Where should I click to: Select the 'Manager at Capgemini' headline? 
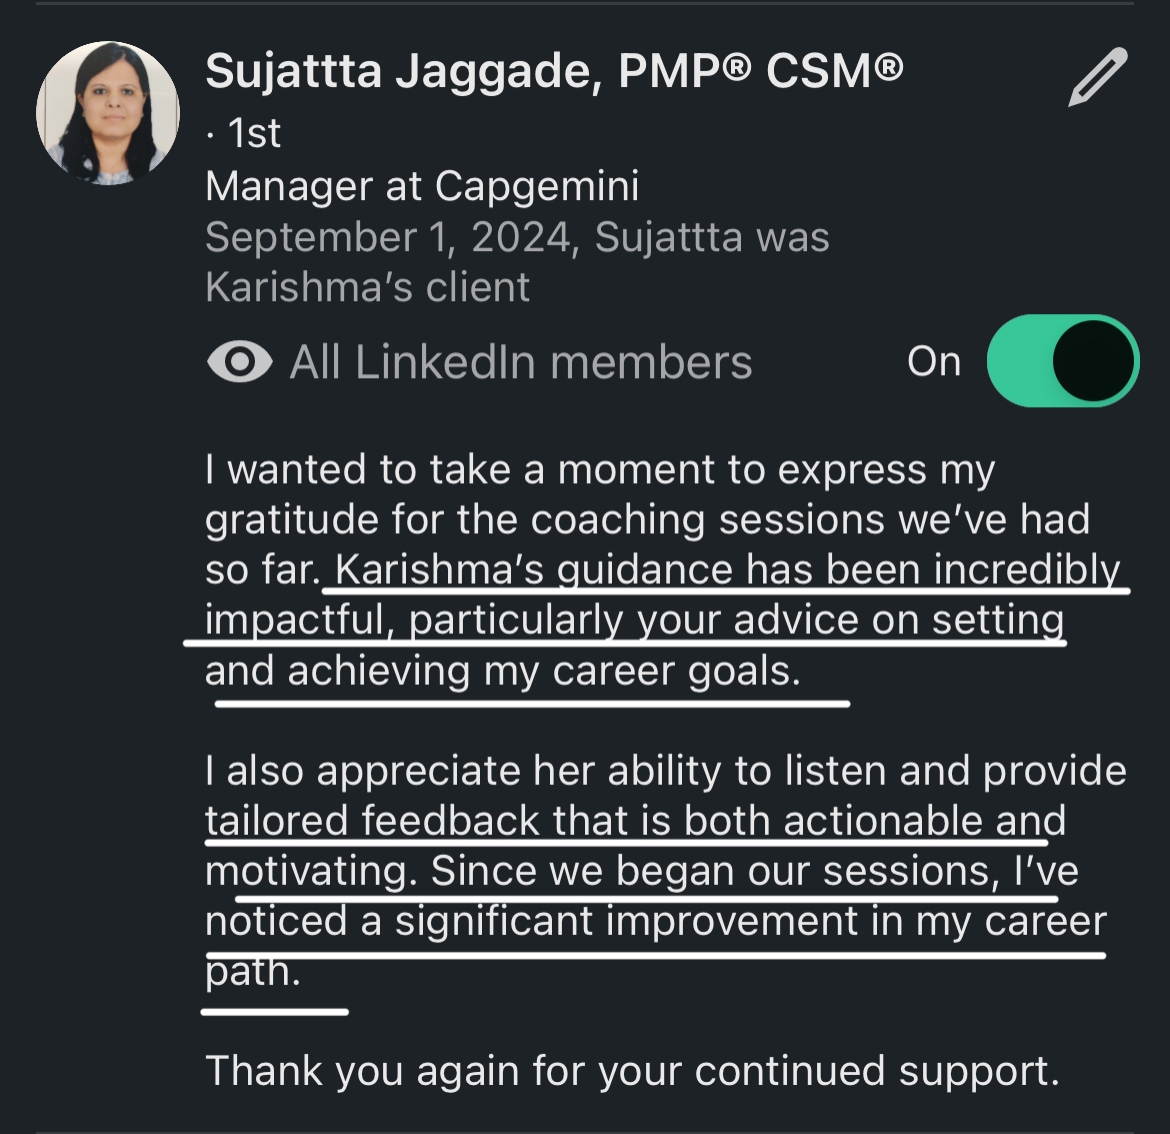coord(421,186)
